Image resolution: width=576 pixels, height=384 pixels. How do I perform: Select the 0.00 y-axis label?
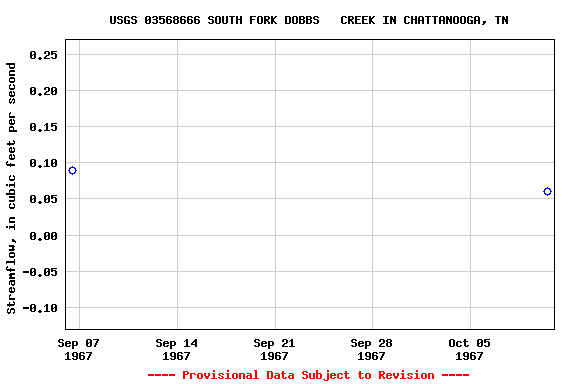click(44, 236)
